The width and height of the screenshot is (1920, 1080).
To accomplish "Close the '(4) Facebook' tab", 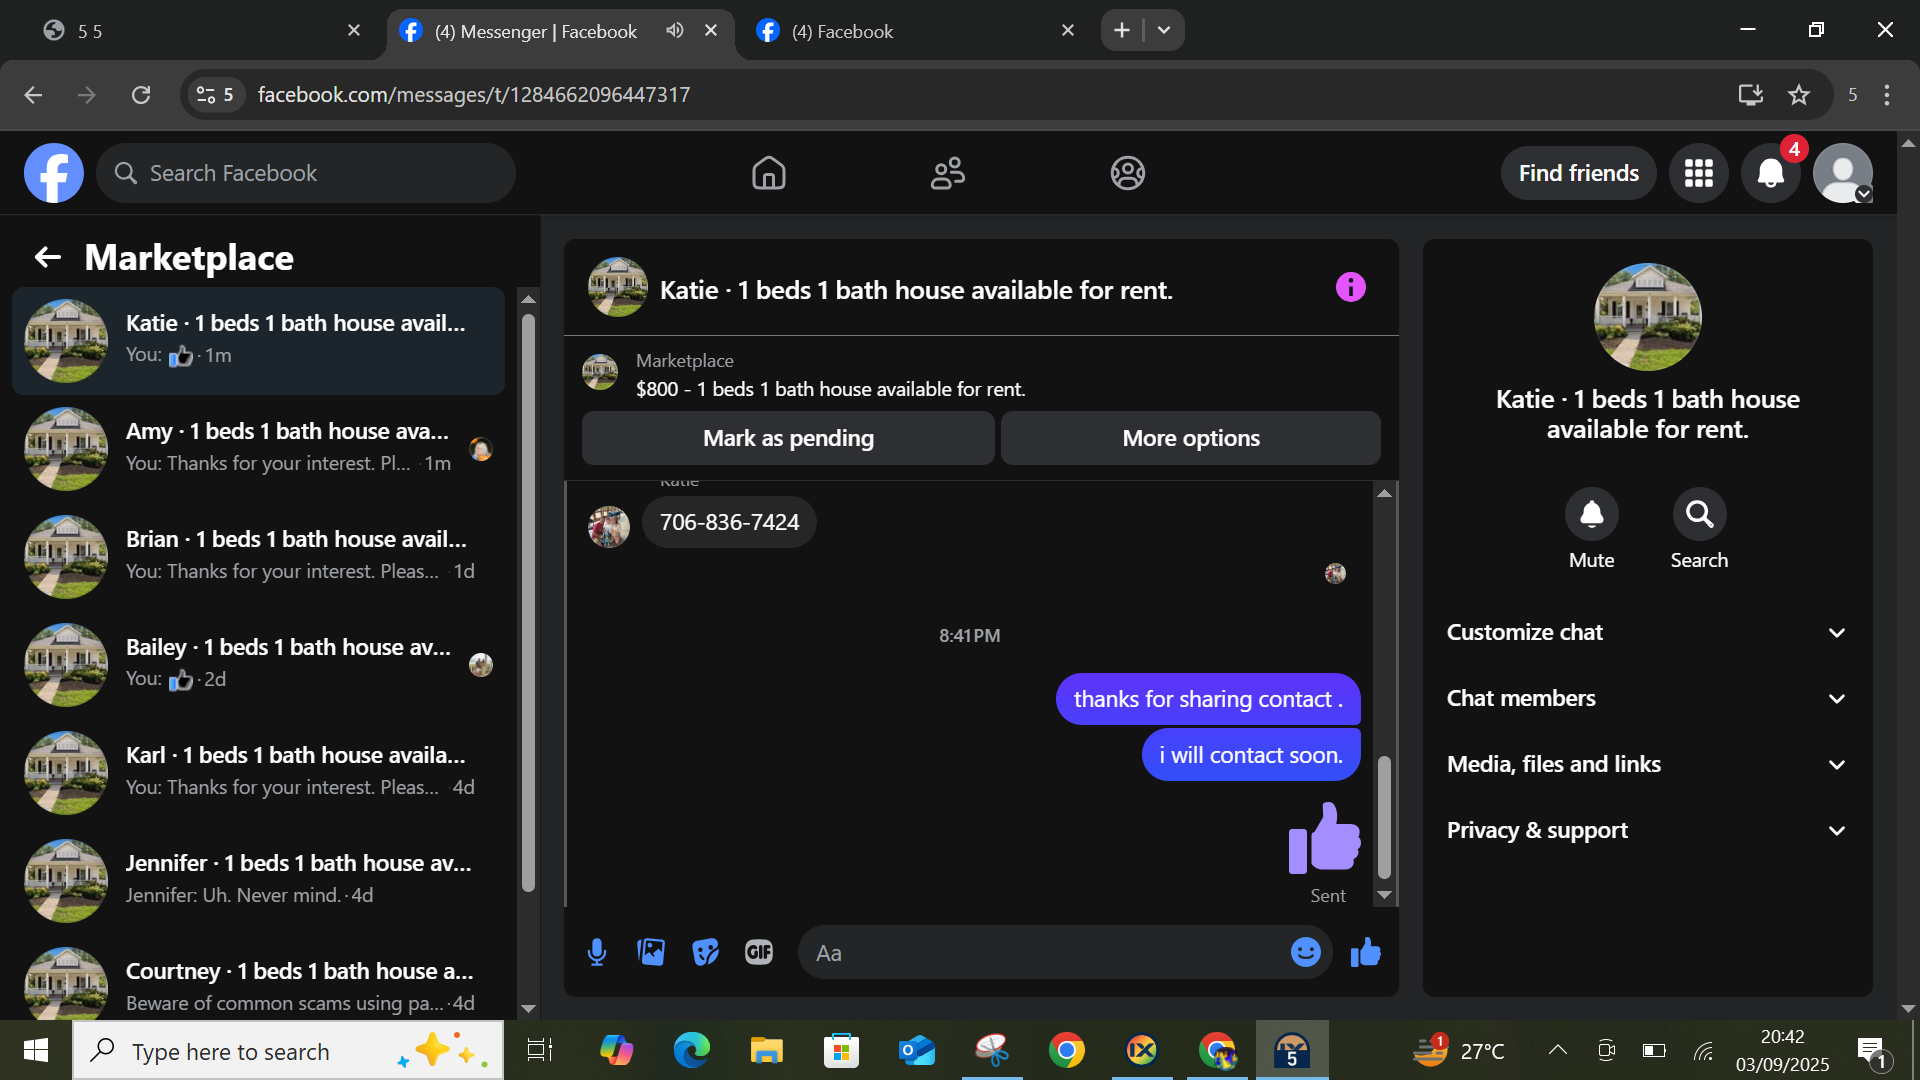I will point(1068,31).
